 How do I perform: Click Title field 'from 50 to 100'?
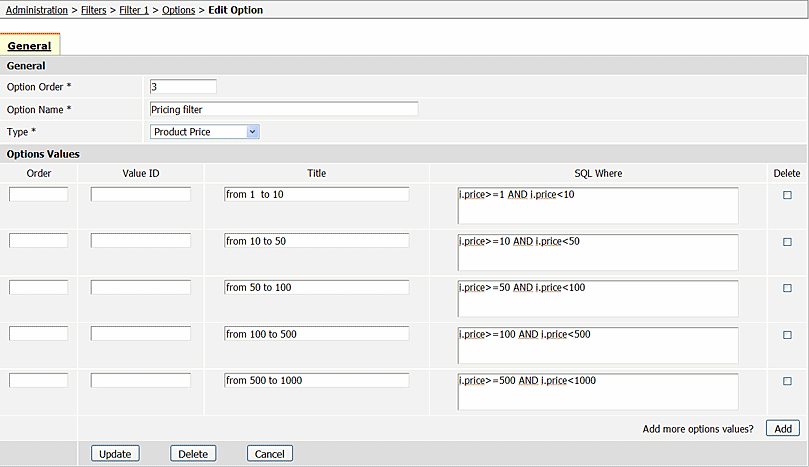(316, 287)
